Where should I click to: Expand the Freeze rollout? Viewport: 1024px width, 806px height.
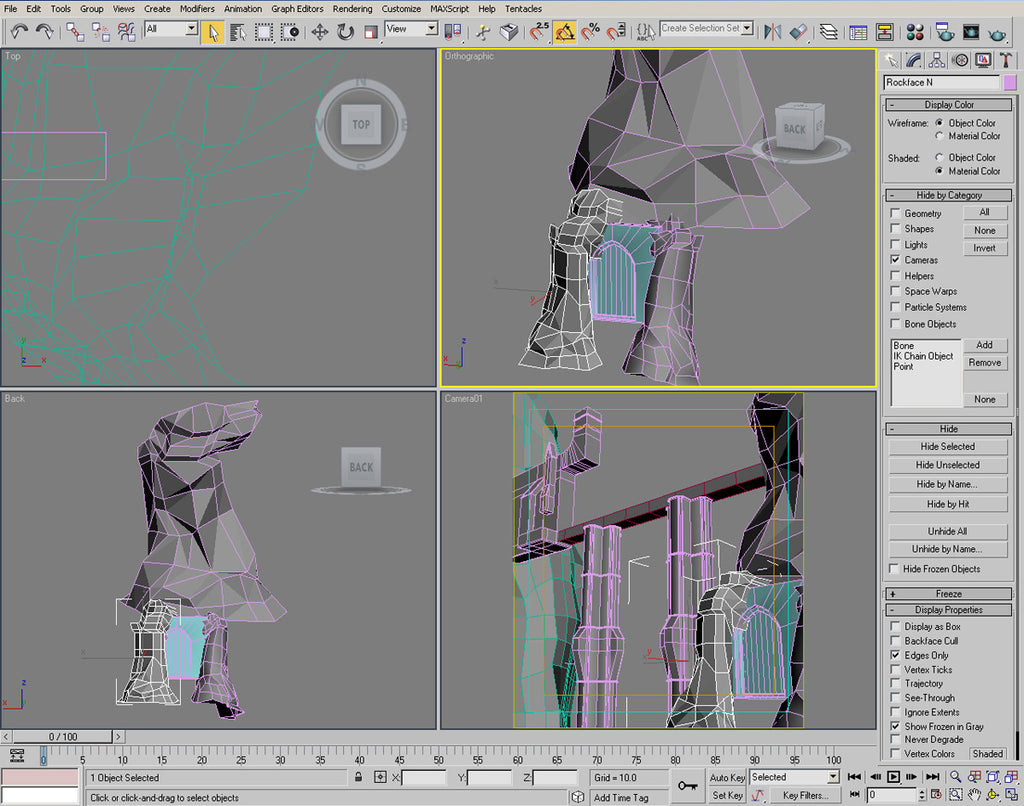click(x=948, y=594)
